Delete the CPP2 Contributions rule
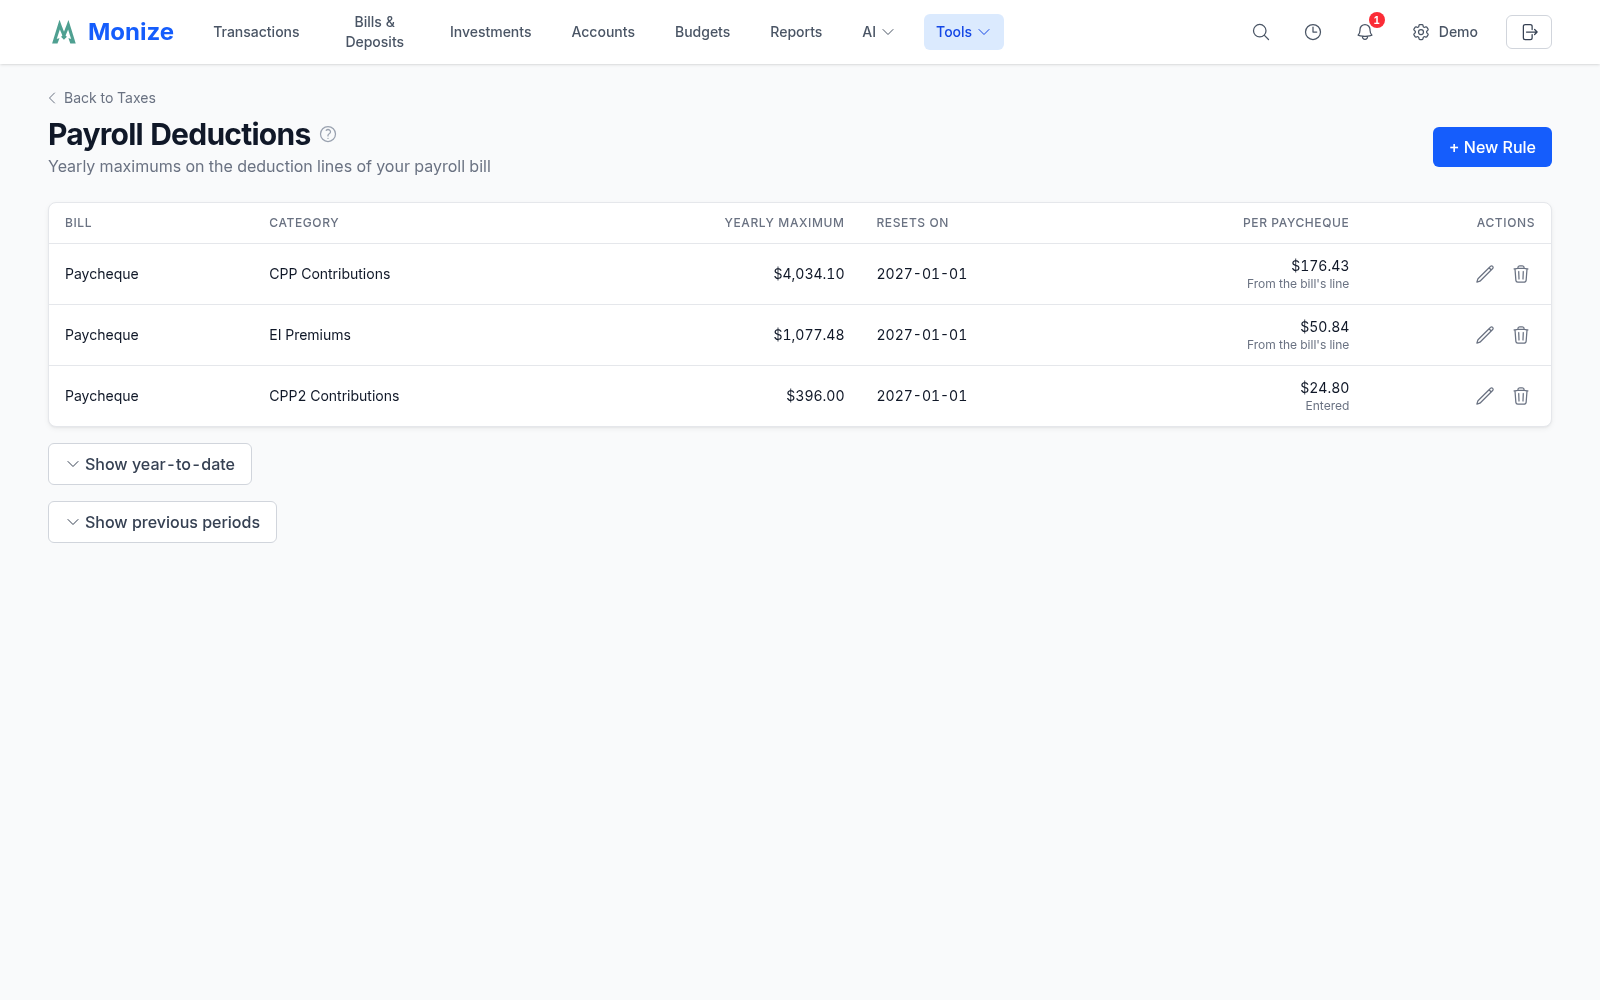The width and height of the screenshot is (1600, 1000). tap(1521, 396)
